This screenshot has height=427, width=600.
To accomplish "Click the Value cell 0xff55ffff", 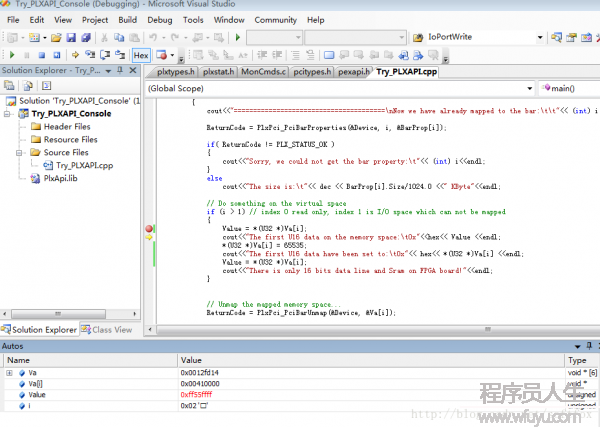I will click(x=196, y=394).
